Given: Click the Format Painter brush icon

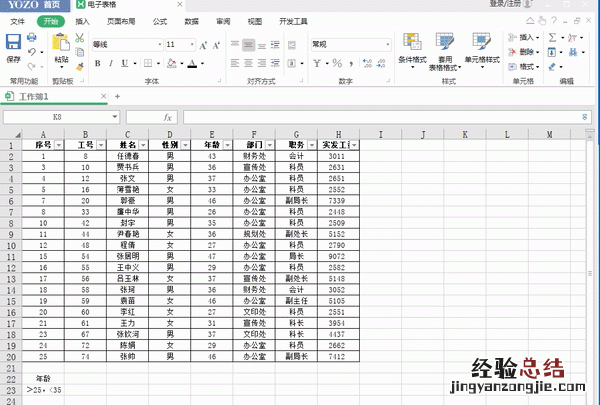Looking at the screenshot, I should click(x=79, y=65).
